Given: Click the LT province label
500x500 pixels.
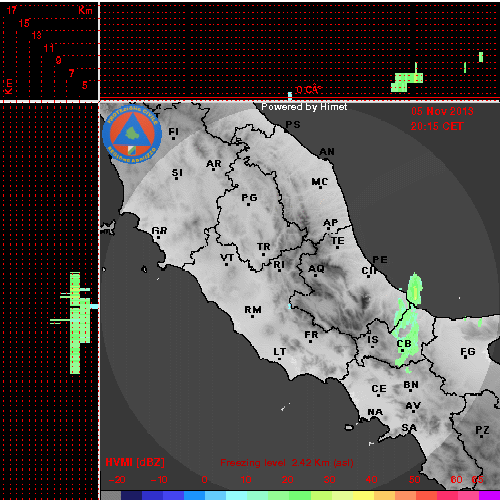Looking at the screenshot, I should pyautogui.click(x=280, y=352).
